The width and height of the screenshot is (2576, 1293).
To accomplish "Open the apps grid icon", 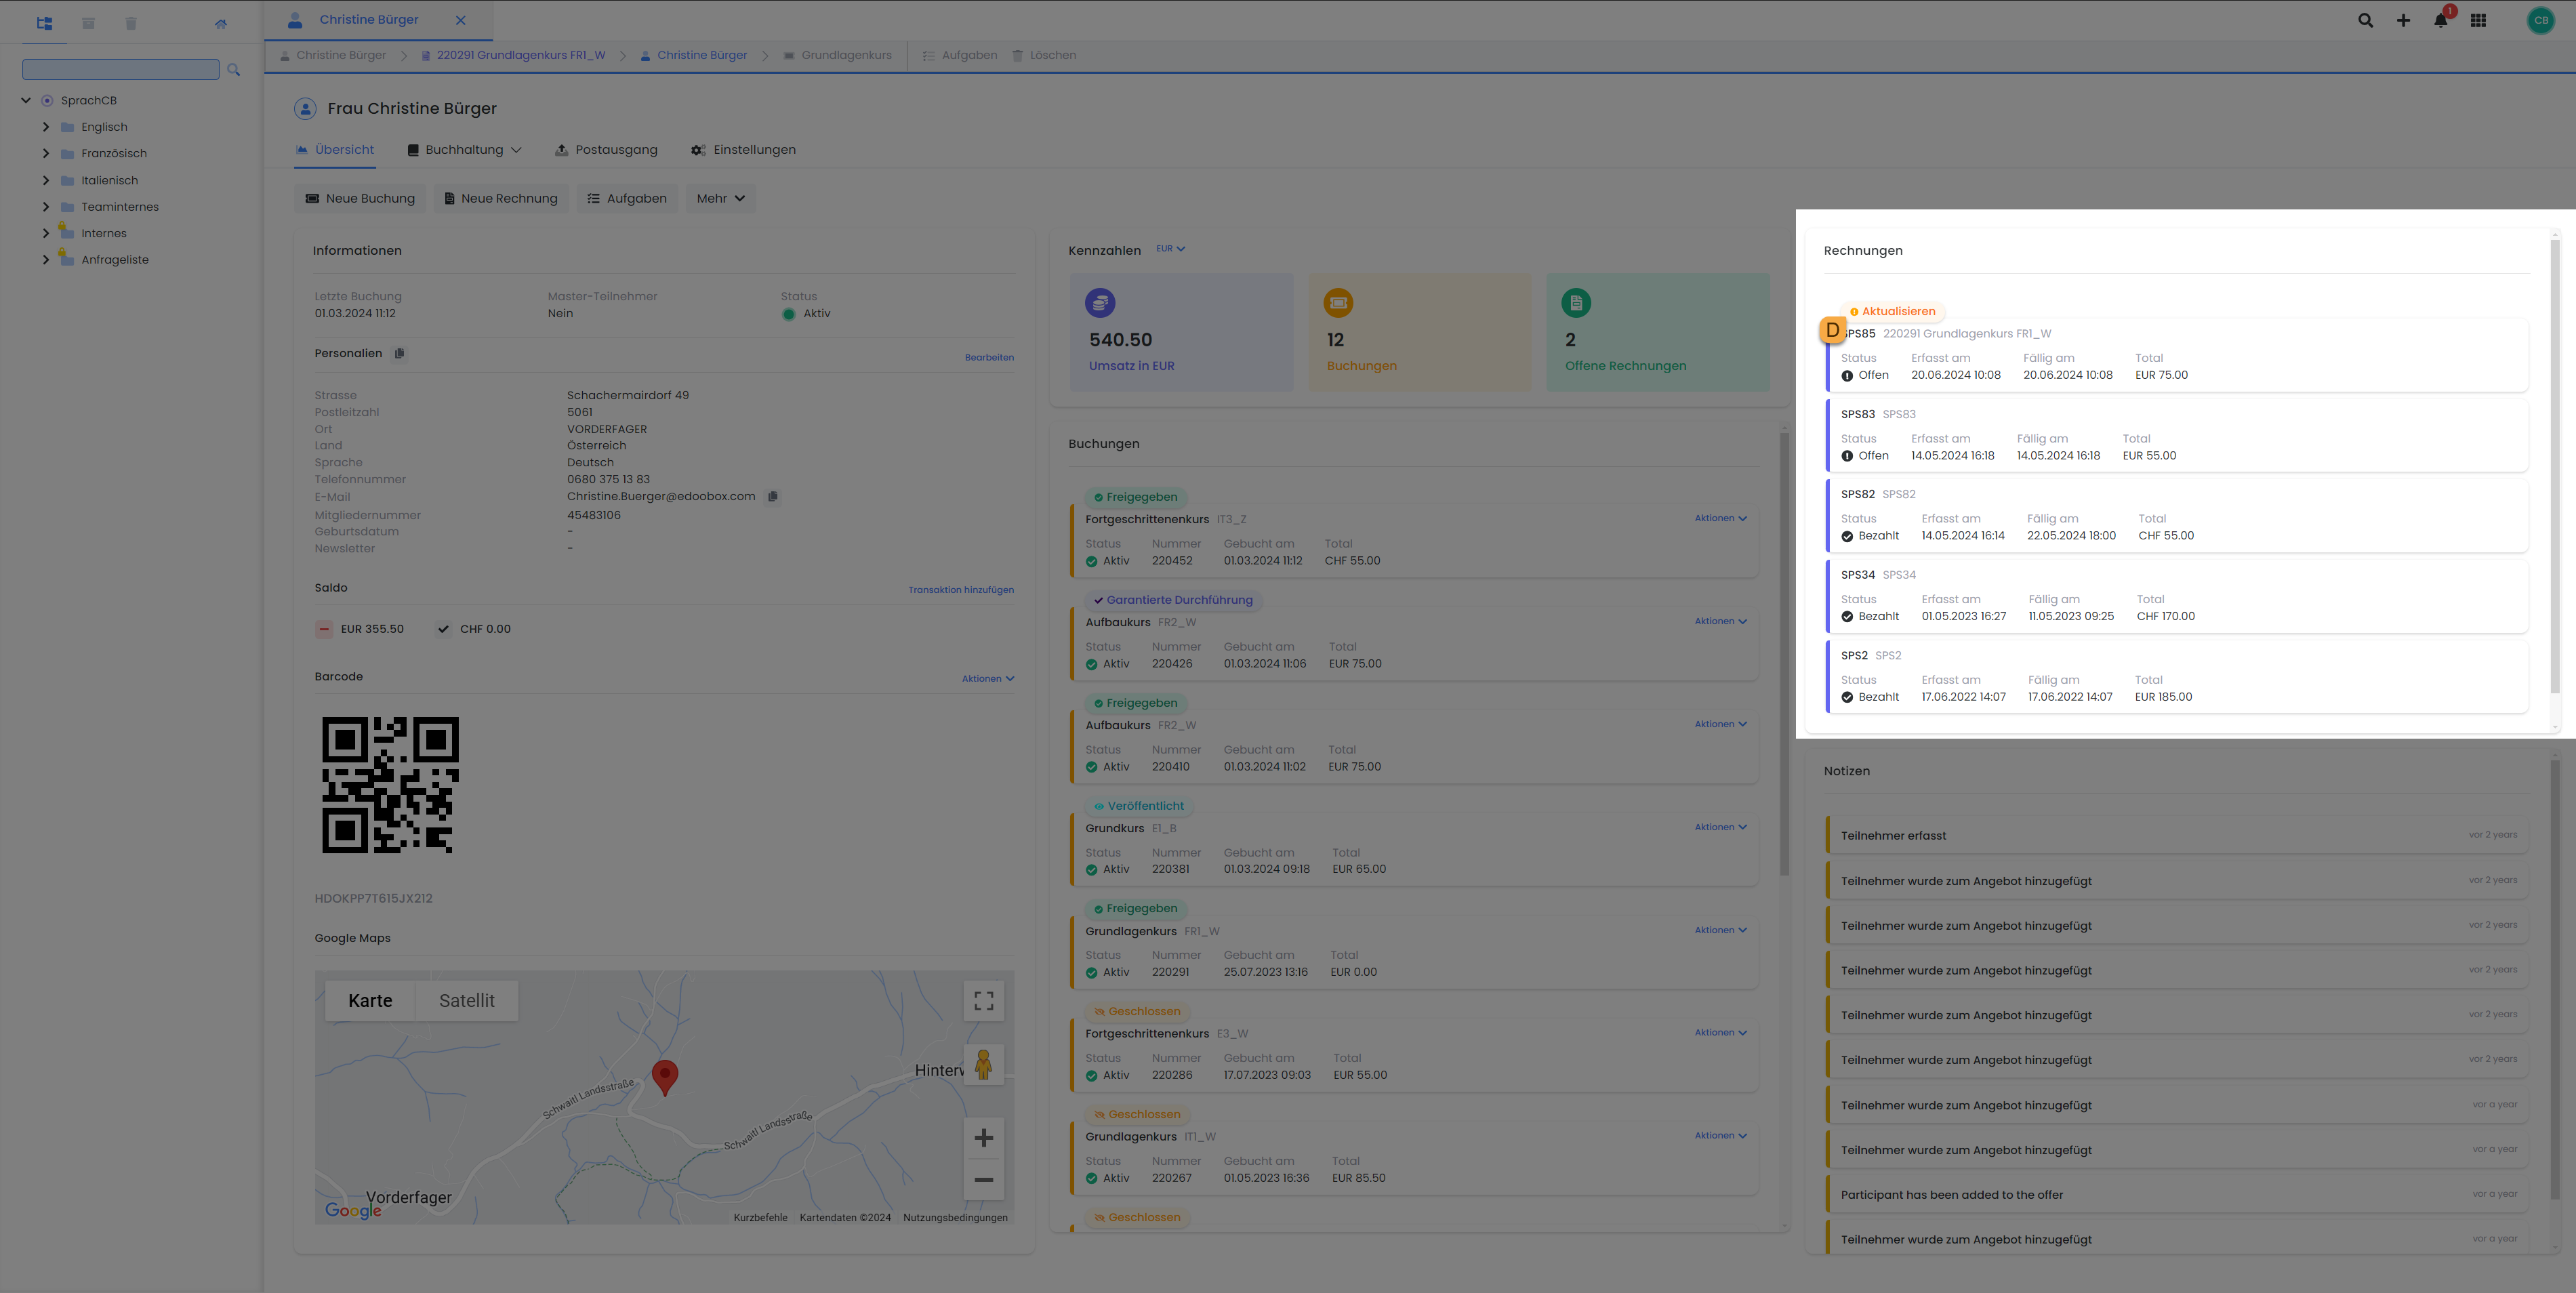I will [x=2478, y=21].
